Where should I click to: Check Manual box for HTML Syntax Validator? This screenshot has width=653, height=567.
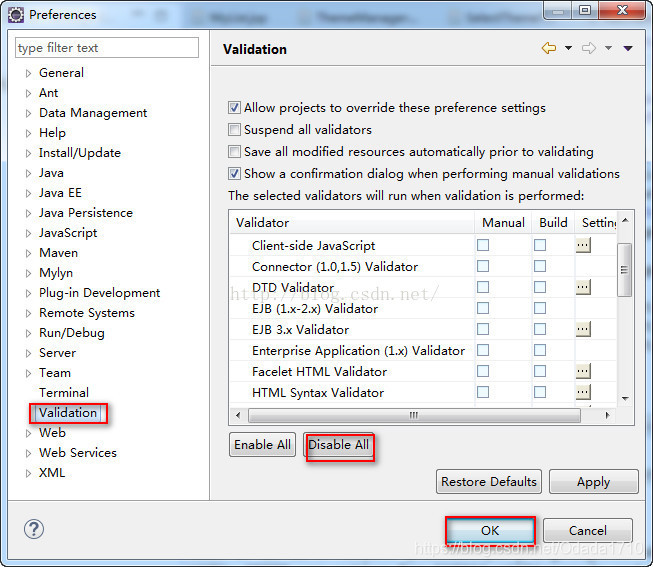(x=483, y=392)
